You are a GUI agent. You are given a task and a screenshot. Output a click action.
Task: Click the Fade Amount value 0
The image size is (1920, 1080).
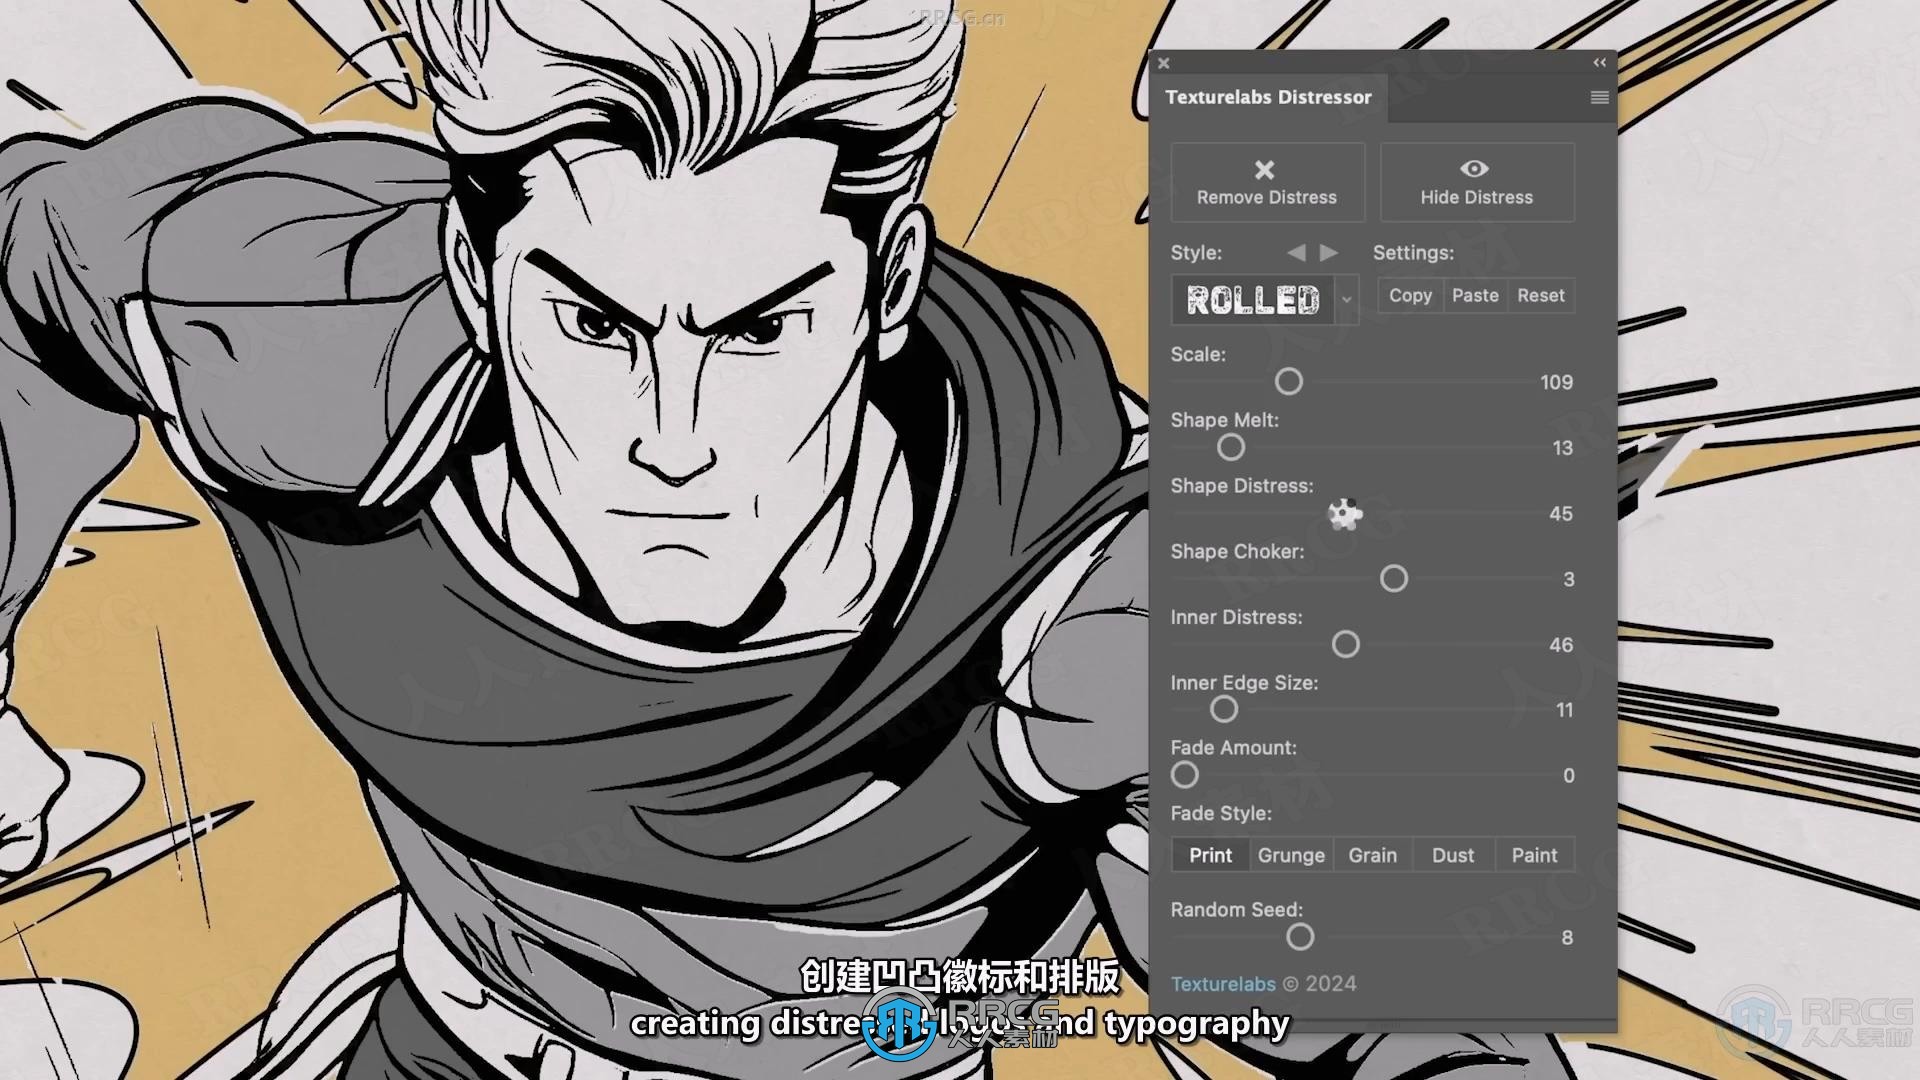[1568, 776]
